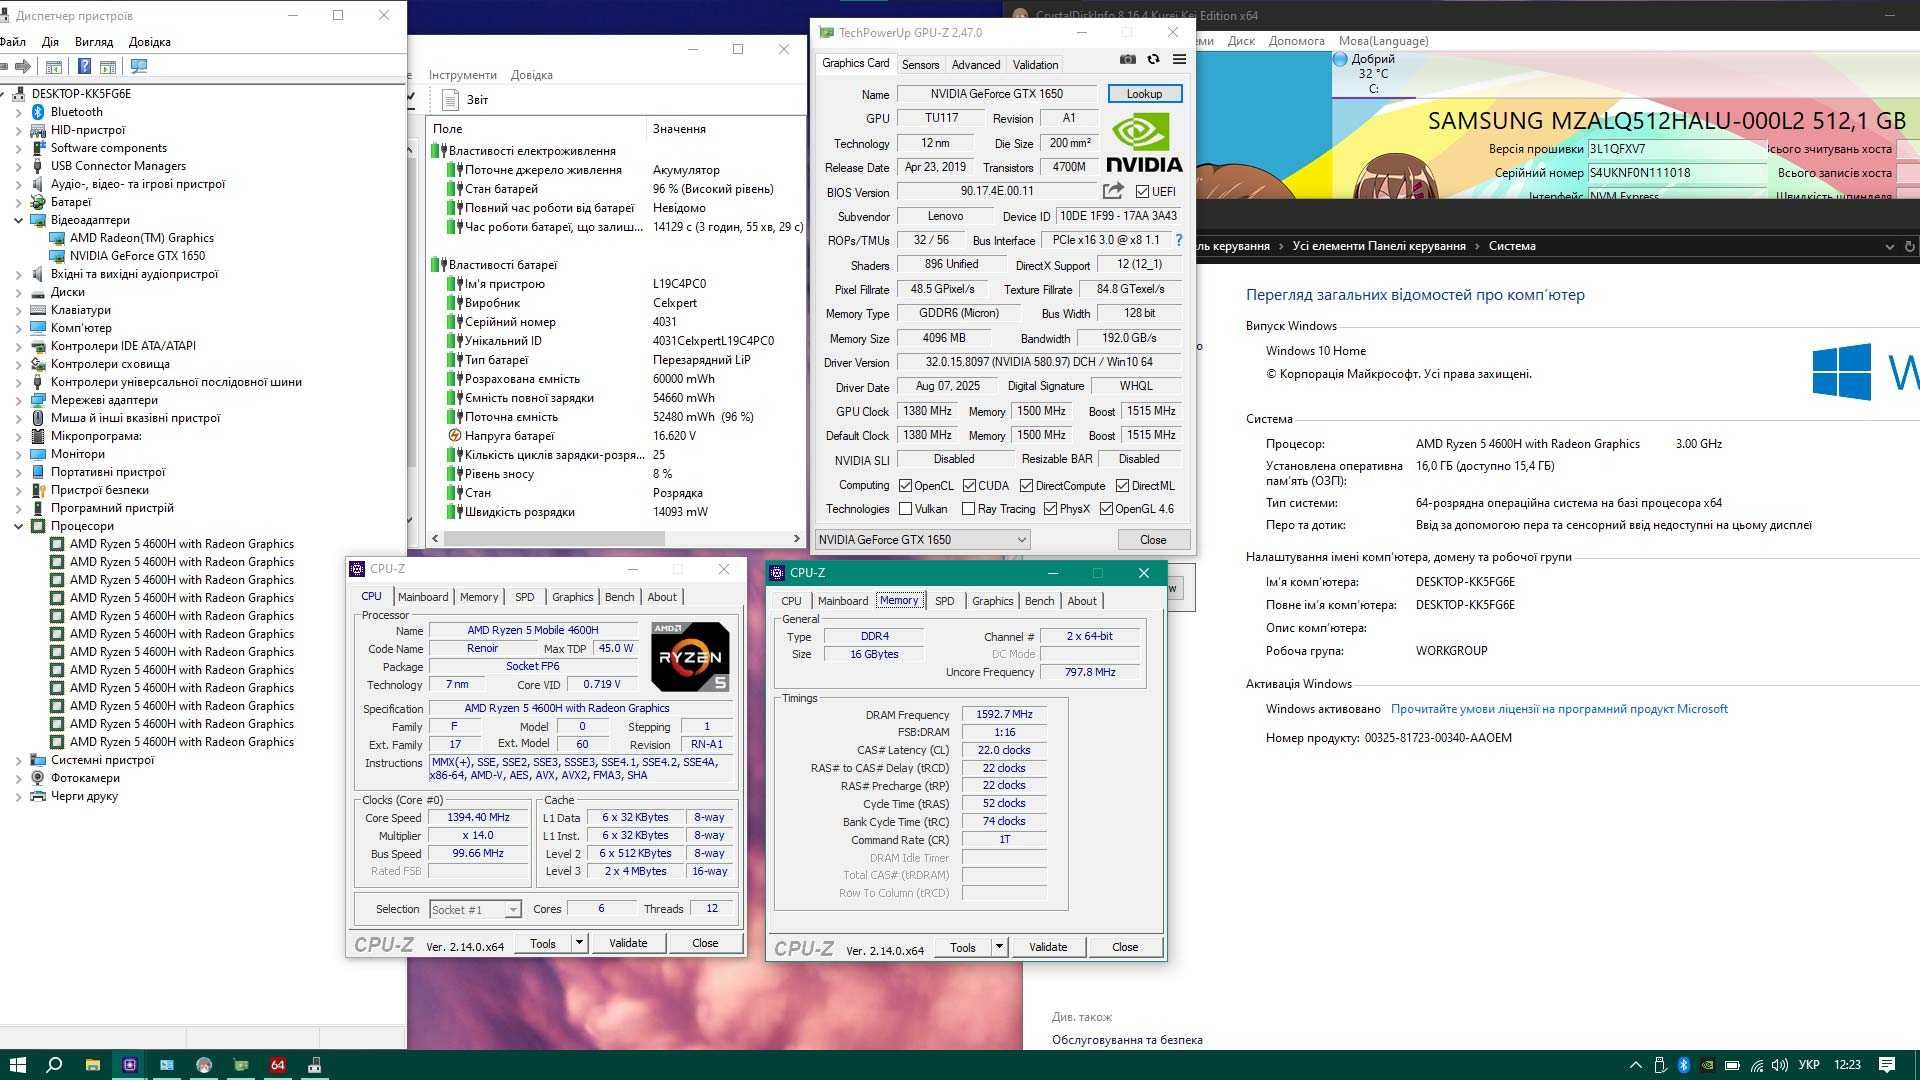This screenshot has height=1080, width=1920.
Task: Click Validate button in CPU-Z CPU window
Action: [x=628, y=943]
